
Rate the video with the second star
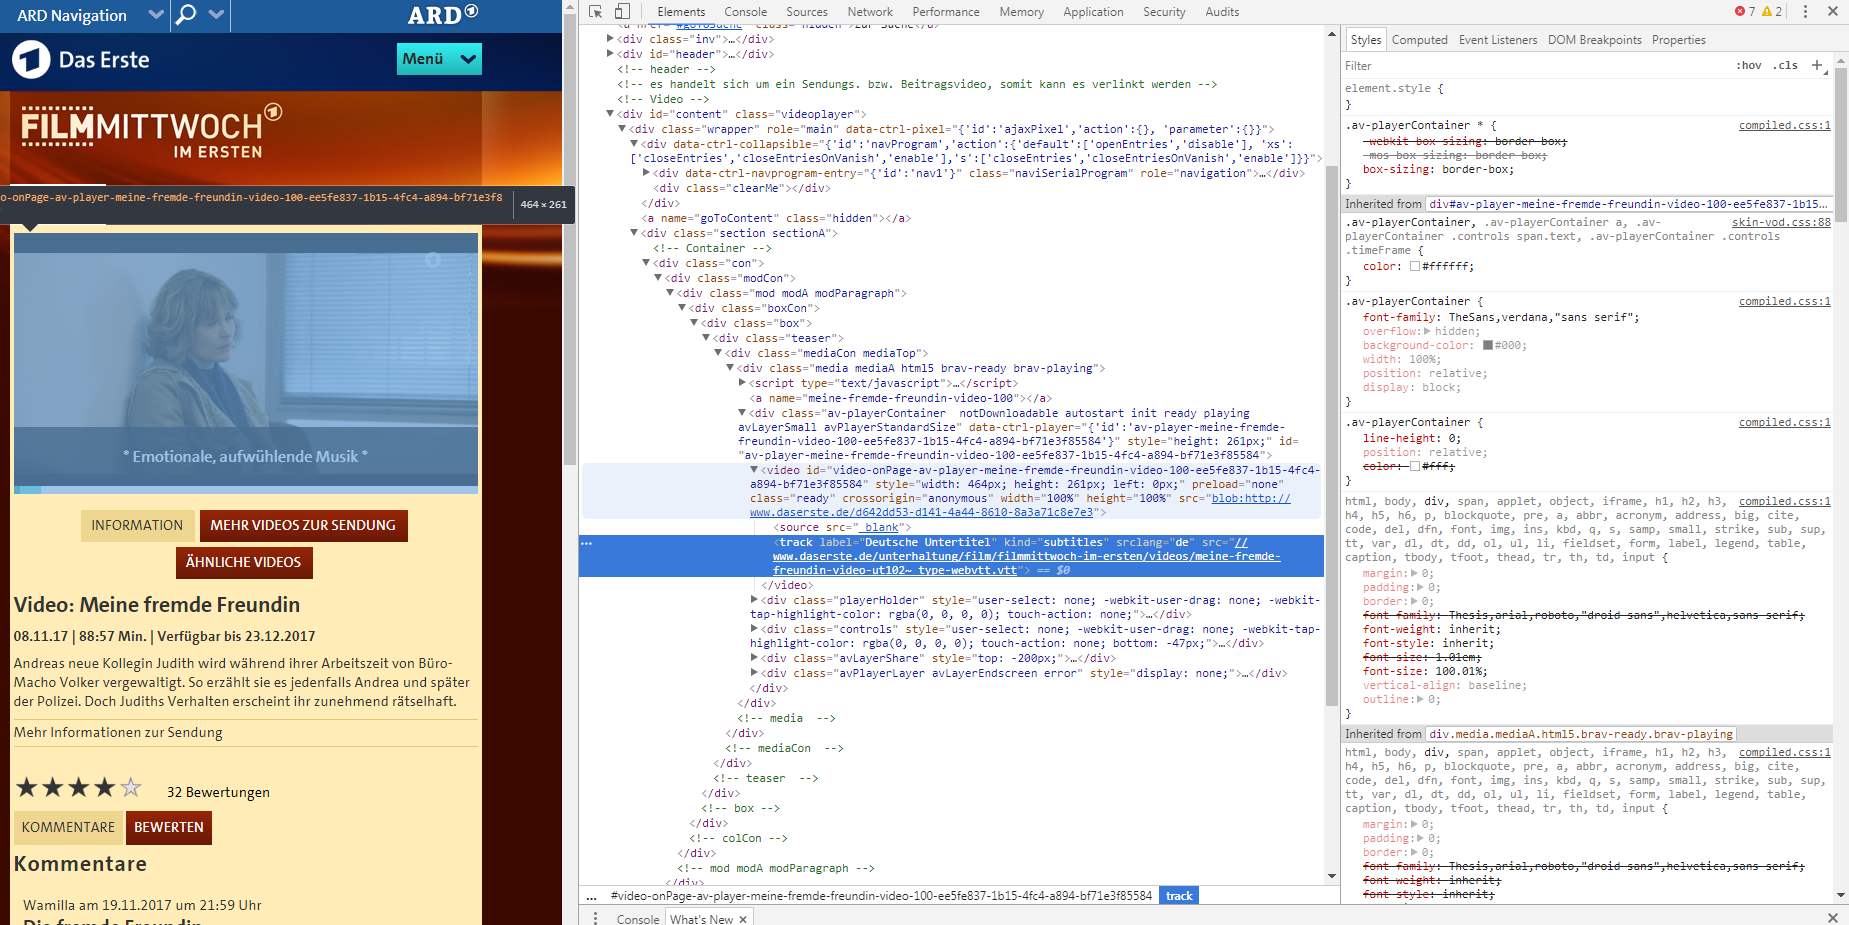[x=53, y=788]
